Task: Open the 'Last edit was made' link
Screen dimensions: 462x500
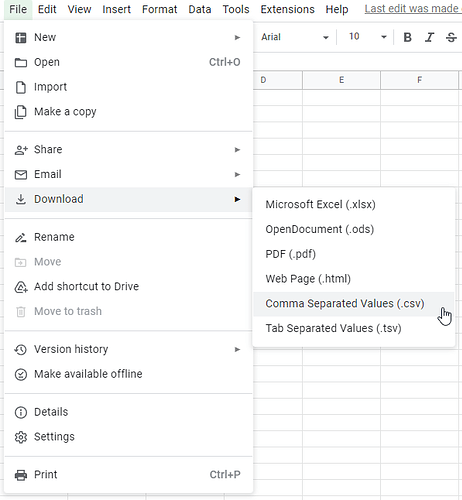Action: pos(413,9)
